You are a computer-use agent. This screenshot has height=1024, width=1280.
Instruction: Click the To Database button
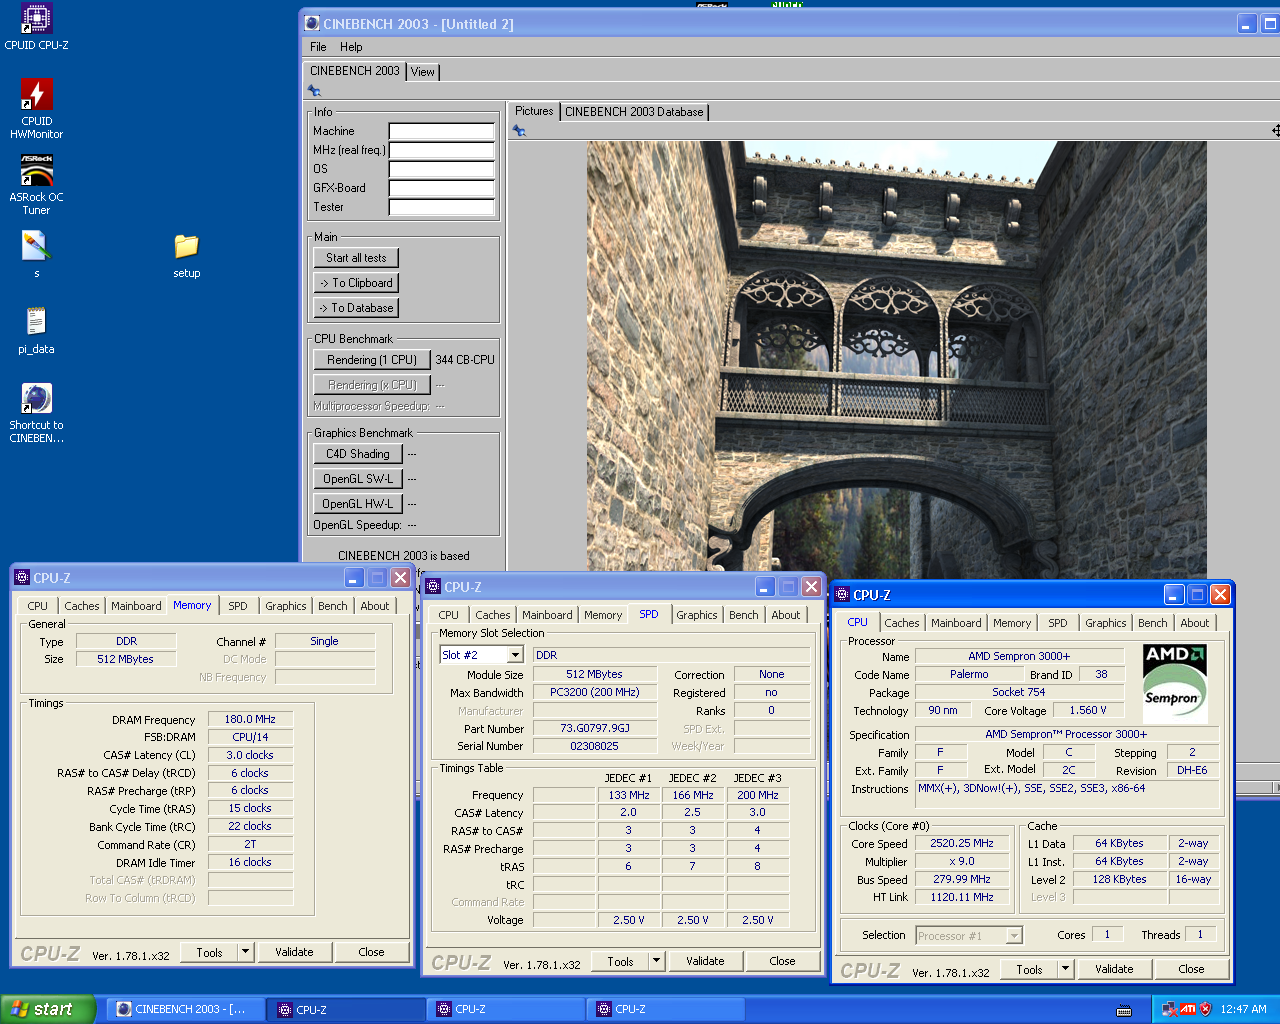point(356,308)
